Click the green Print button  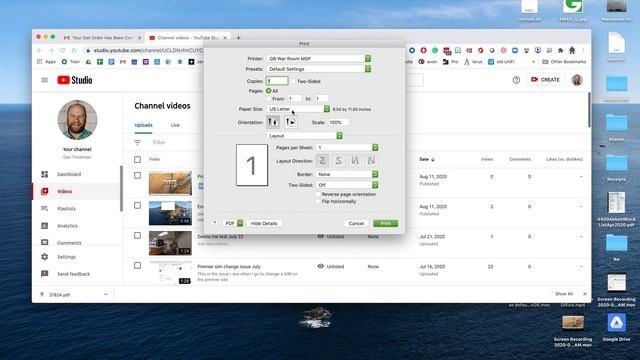click(385, 223)
